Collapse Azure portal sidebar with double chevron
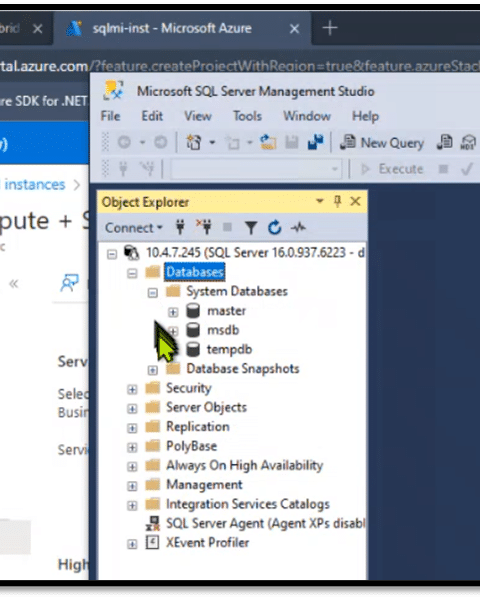Viewport: 480px width, 599px height. tap(14, 283)
